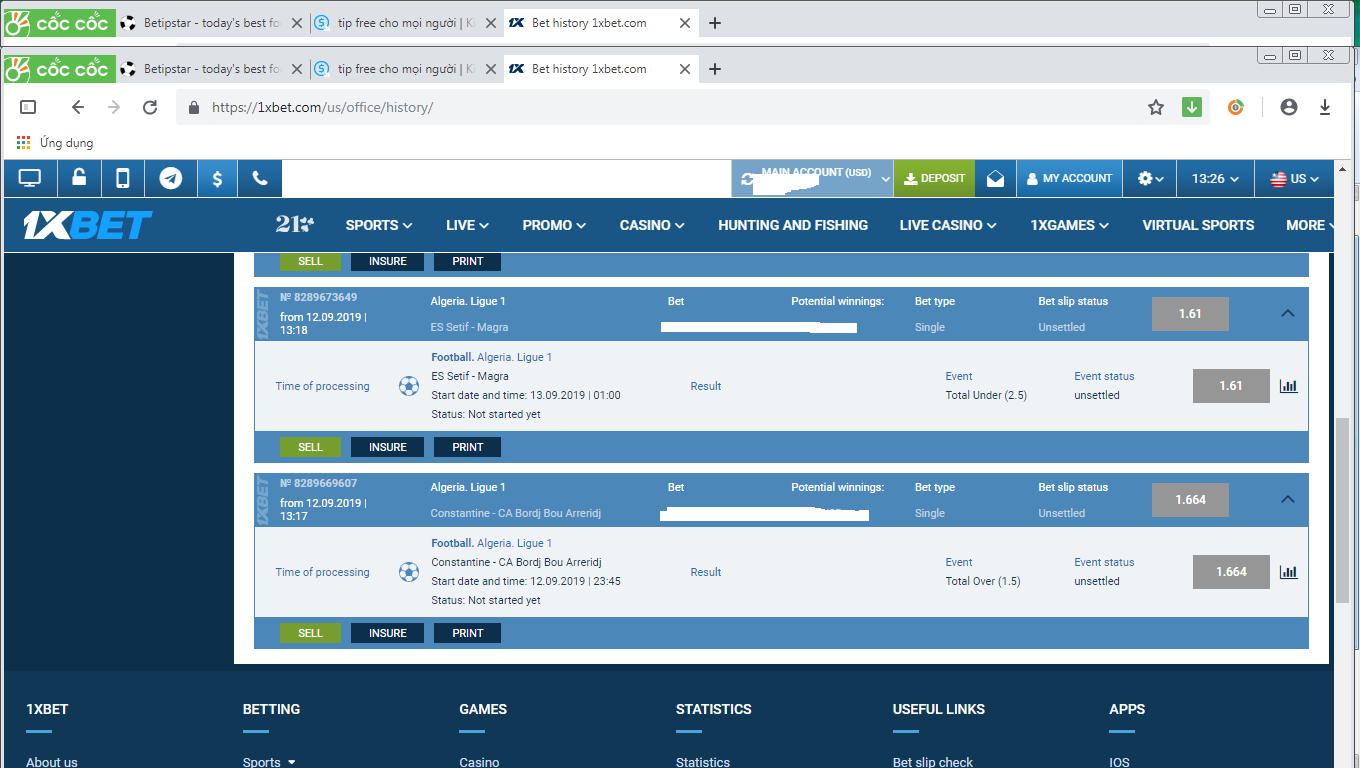
Task: Open the desktop version monitor icon
Action: pos(30,179)
